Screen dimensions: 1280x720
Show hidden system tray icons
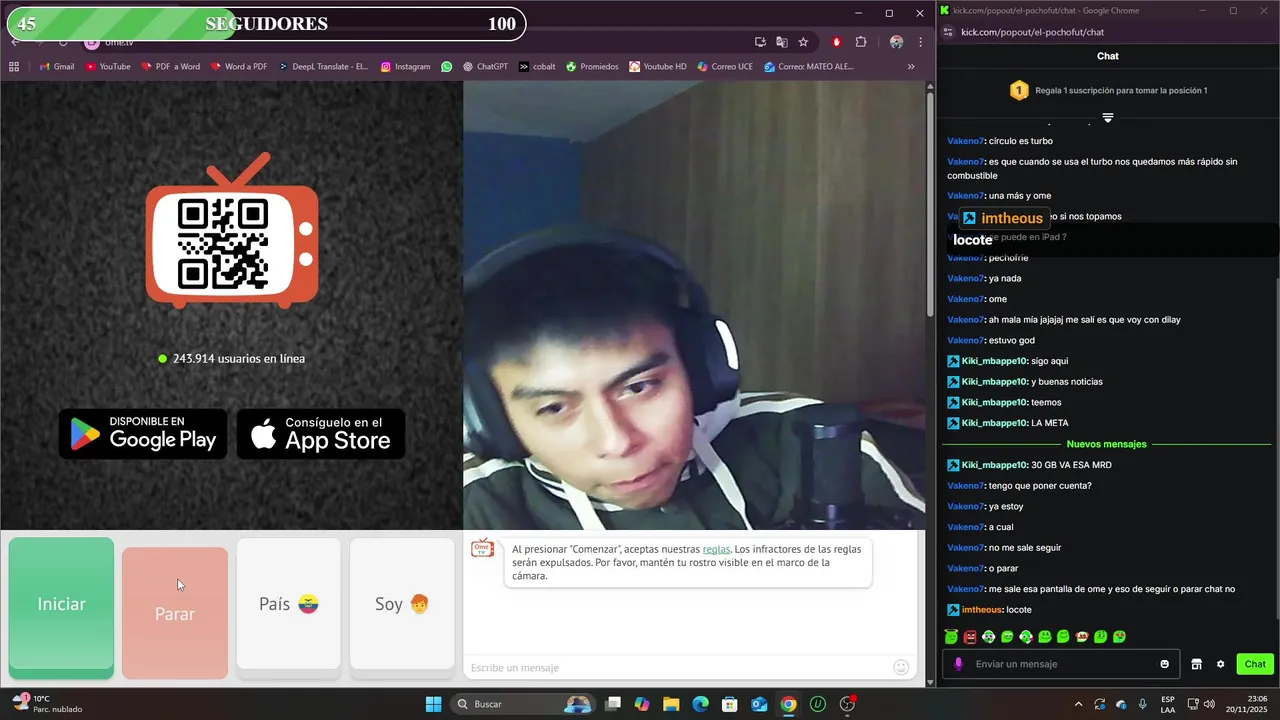click(1078, 704)
